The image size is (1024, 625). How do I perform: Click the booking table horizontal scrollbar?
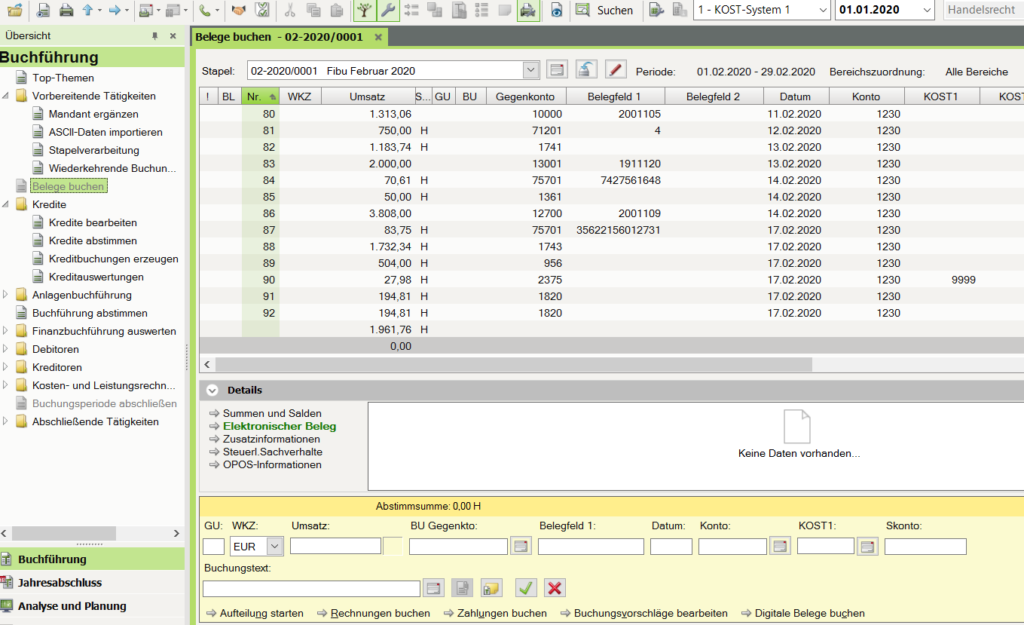coord(513,364)
